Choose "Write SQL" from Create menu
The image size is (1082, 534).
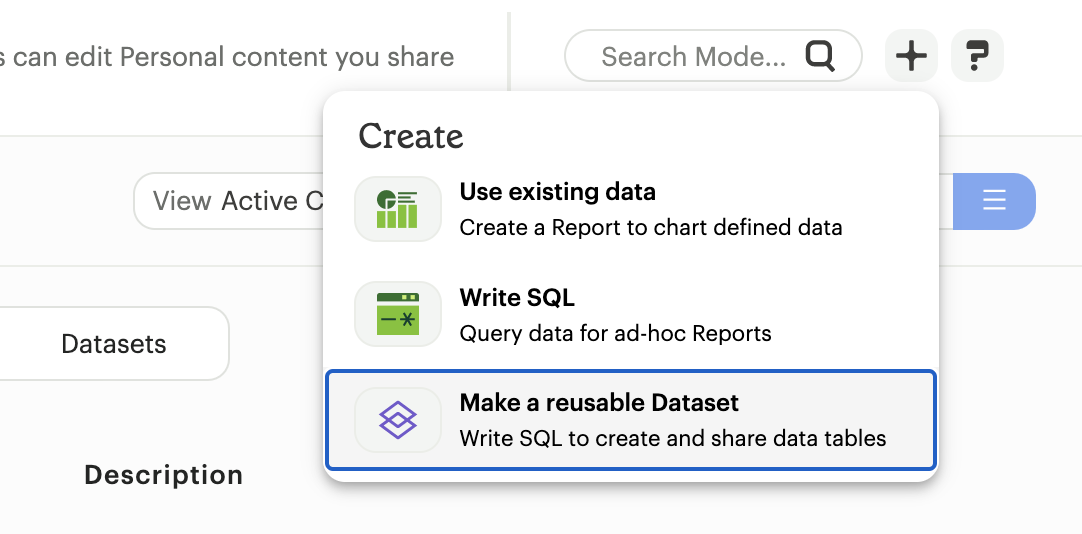tap(517, 298)
